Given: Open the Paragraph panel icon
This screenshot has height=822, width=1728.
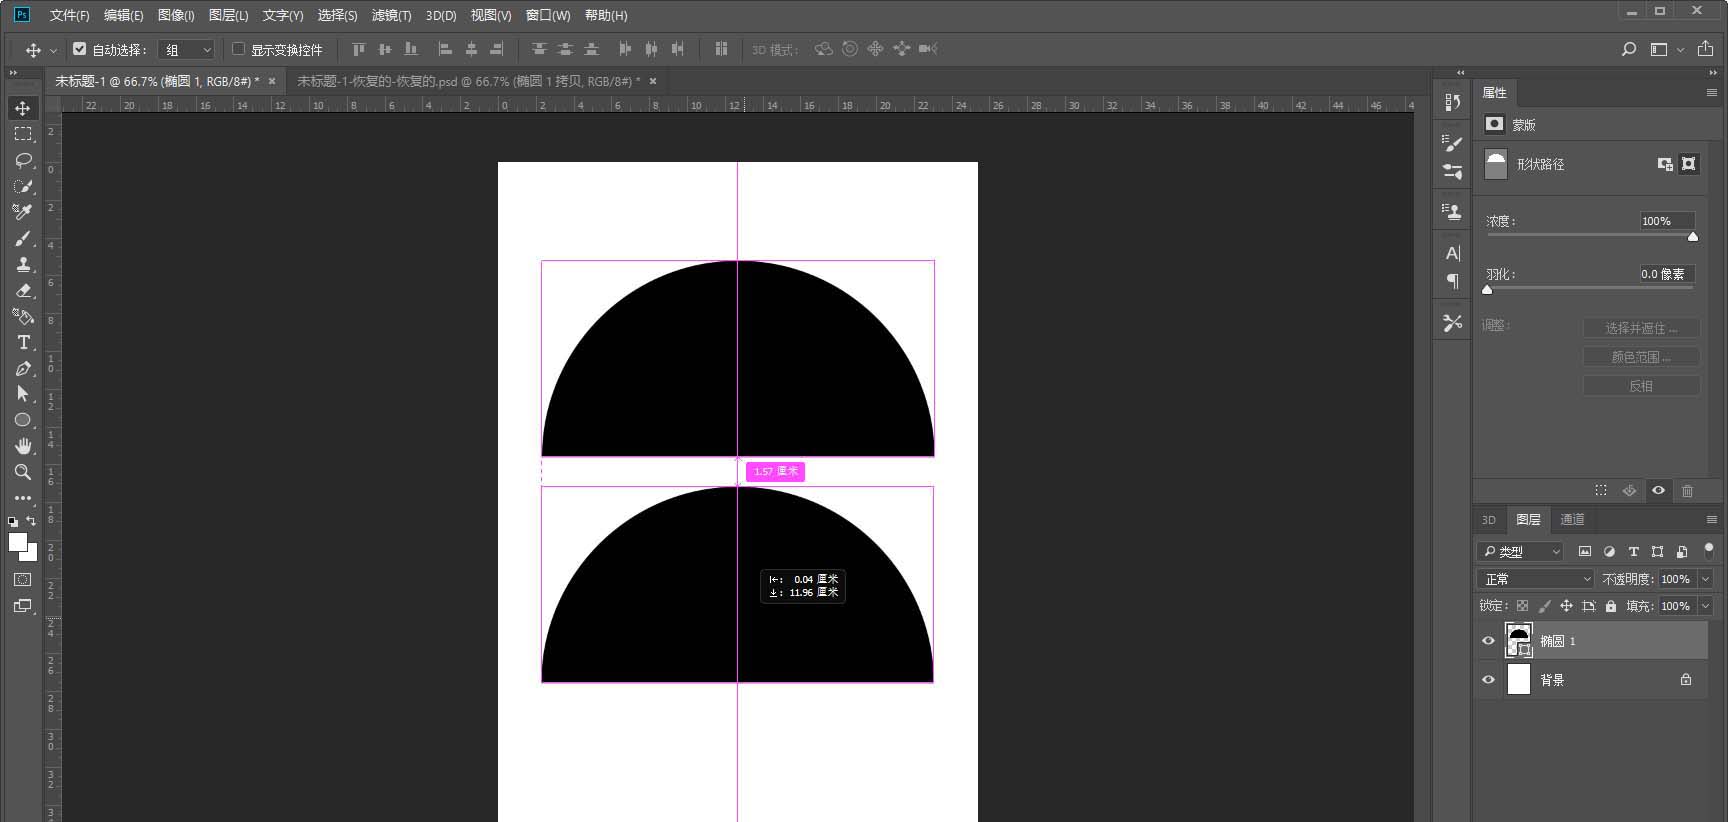Looking at the screenshot, I should 1452,281.
